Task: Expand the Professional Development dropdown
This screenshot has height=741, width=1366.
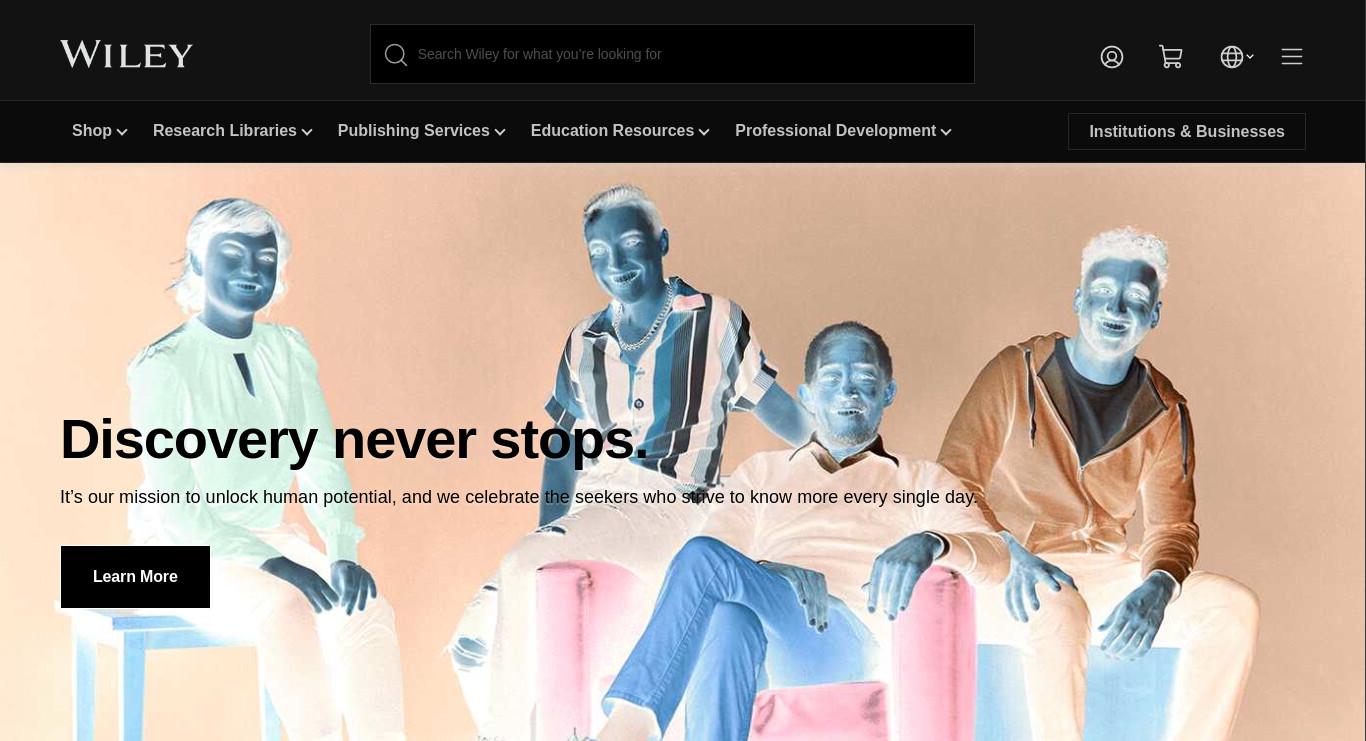Action: point(843,131)
